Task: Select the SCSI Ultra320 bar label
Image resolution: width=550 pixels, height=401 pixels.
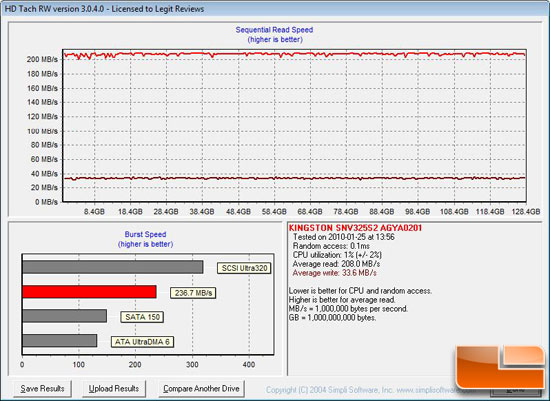Action: pos(244,268)
